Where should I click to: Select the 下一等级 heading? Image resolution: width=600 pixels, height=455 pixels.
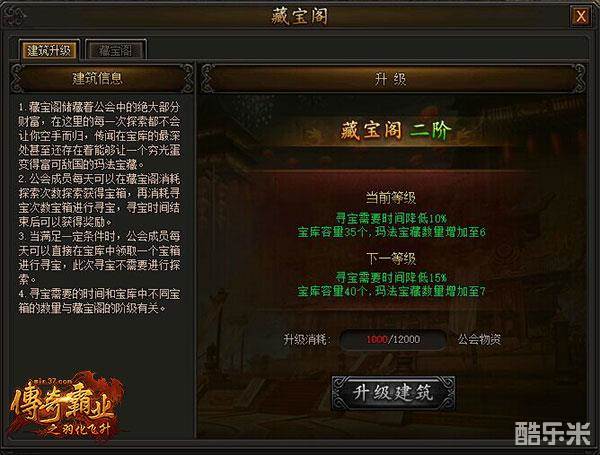click(x=391, y=258)
